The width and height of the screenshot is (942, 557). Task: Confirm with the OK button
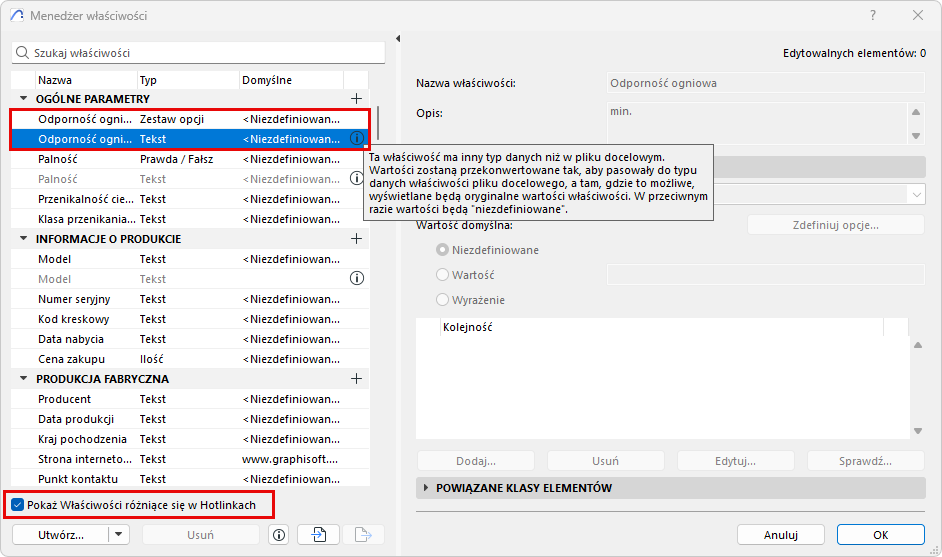[x=880, y=535]
